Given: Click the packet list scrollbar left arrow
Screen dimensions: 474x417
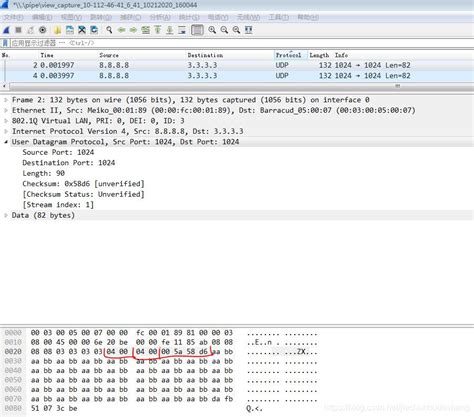Looking at the screenshot, I should coord(4,86).
